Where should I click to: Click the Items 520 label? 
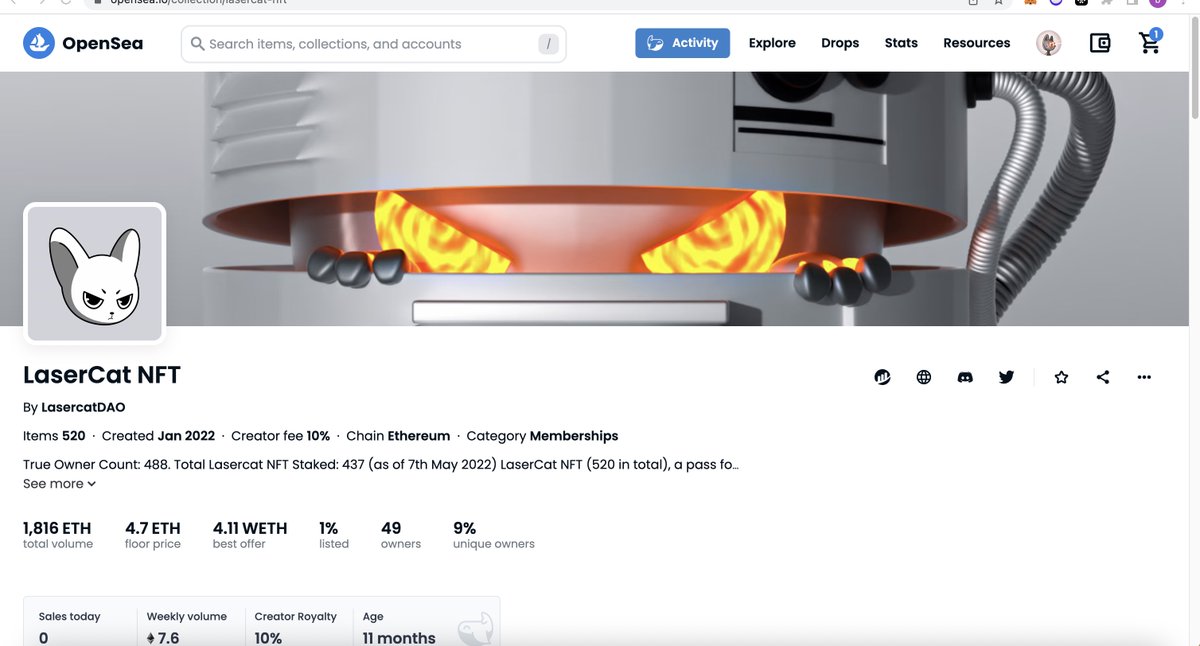(54, 436)
